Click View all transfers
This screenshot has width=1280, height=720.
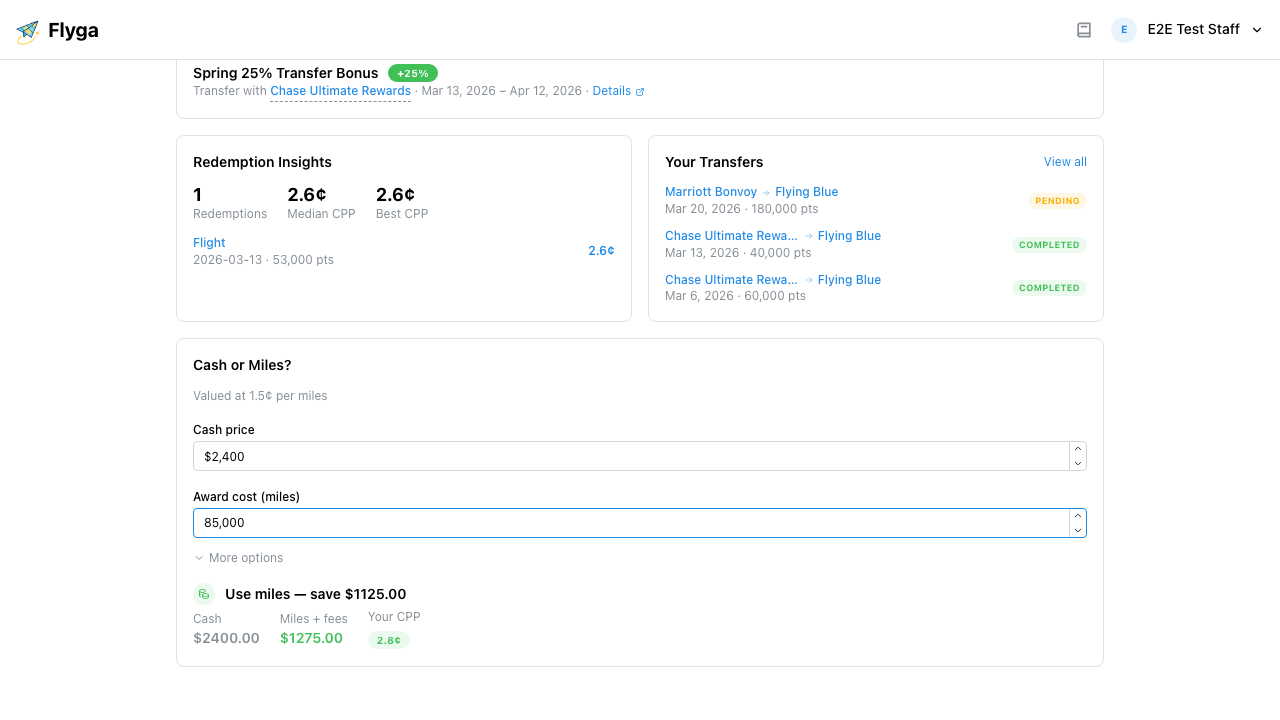(1065, 162)
